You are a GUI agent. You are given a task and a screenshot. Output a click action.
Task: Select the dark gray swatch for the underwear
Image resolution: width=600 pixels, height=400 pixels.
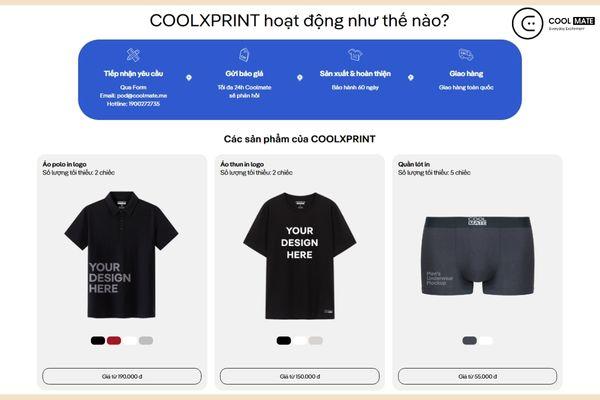click(470, 340)
